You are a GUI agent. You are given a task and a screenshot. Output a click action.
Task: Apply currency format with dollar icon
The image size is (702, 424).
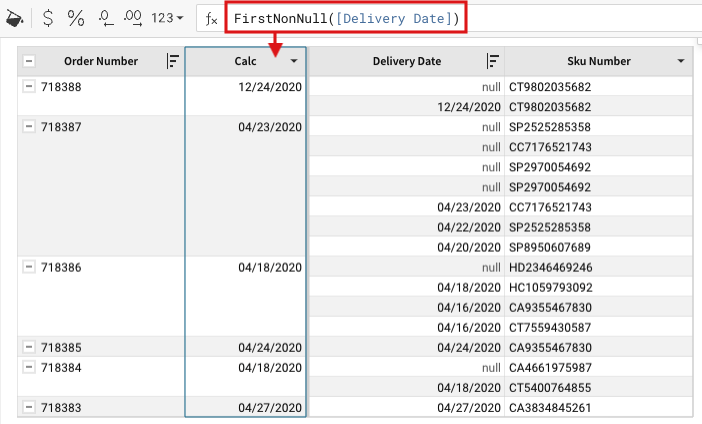point(48,18)
